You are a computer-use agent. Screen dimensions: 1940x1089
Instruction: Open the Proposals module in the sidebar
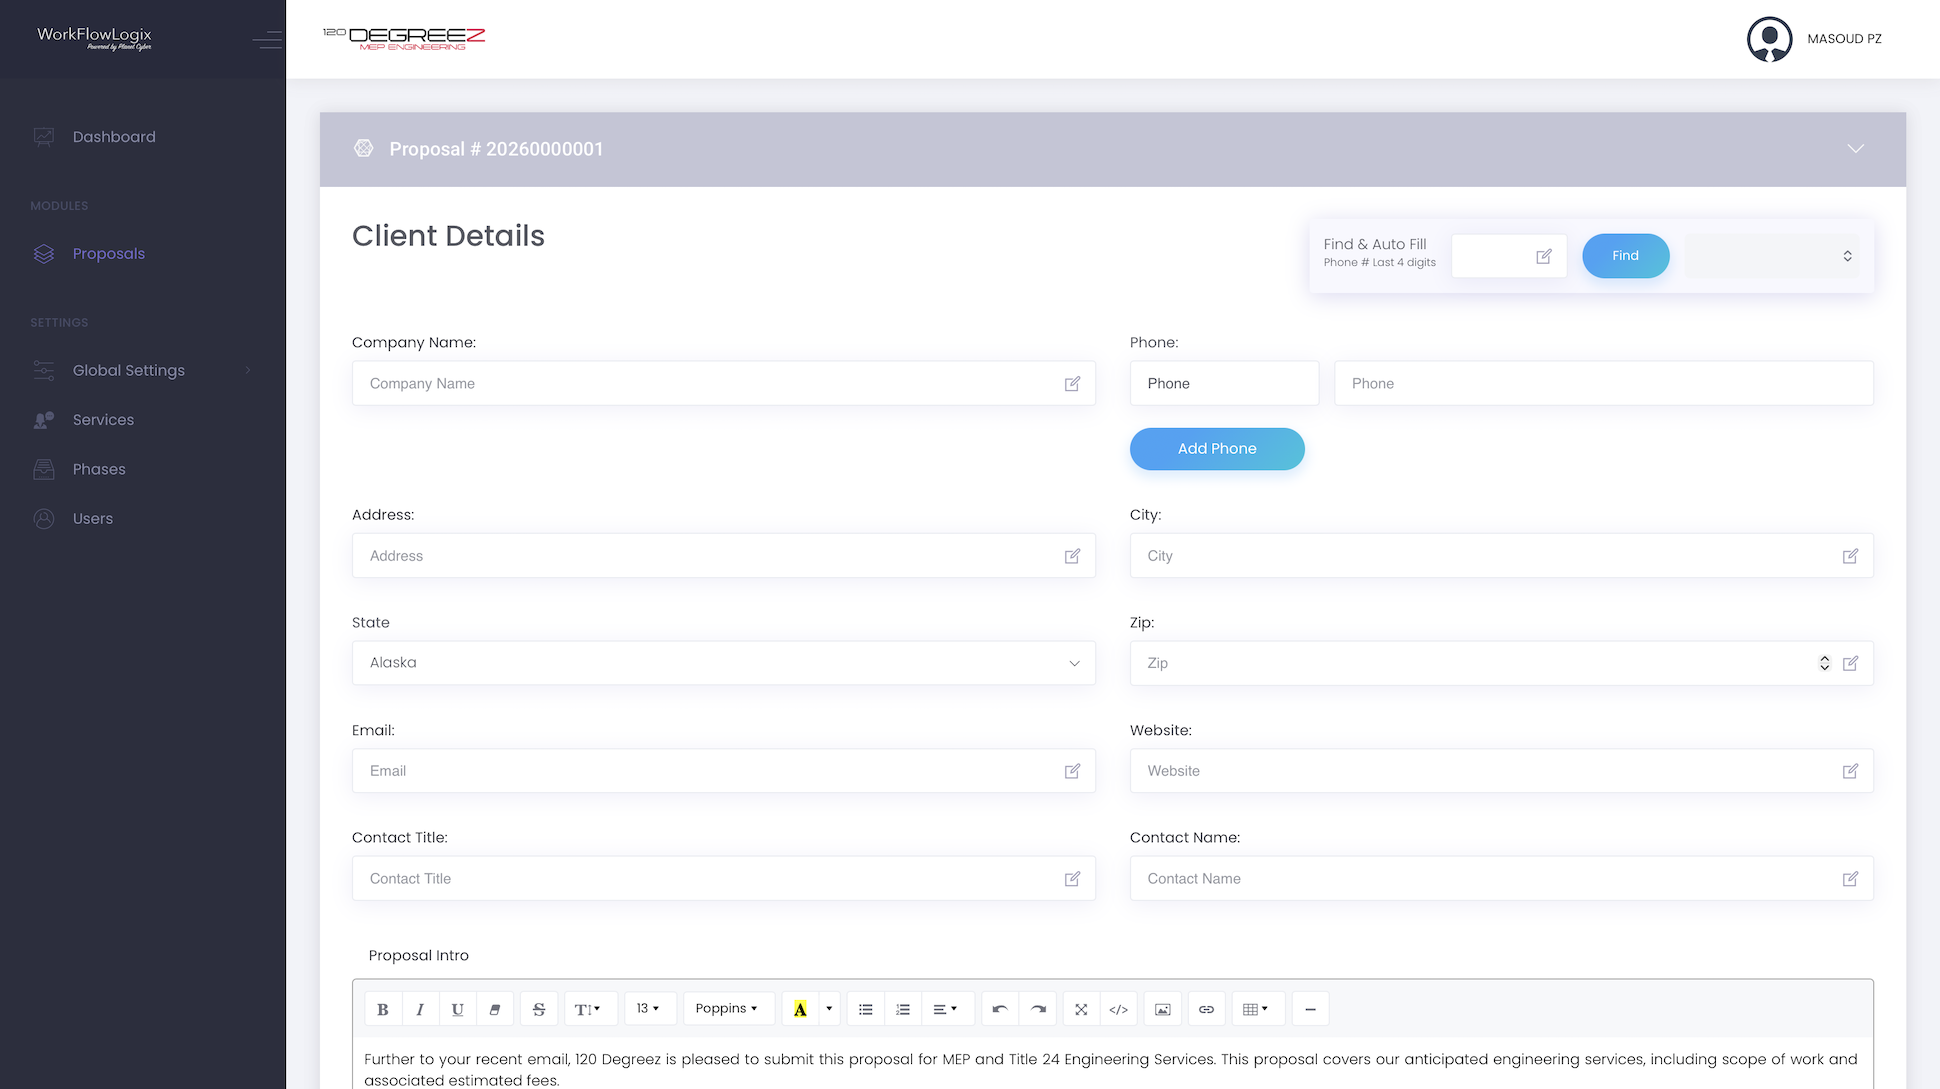point(108,253)
